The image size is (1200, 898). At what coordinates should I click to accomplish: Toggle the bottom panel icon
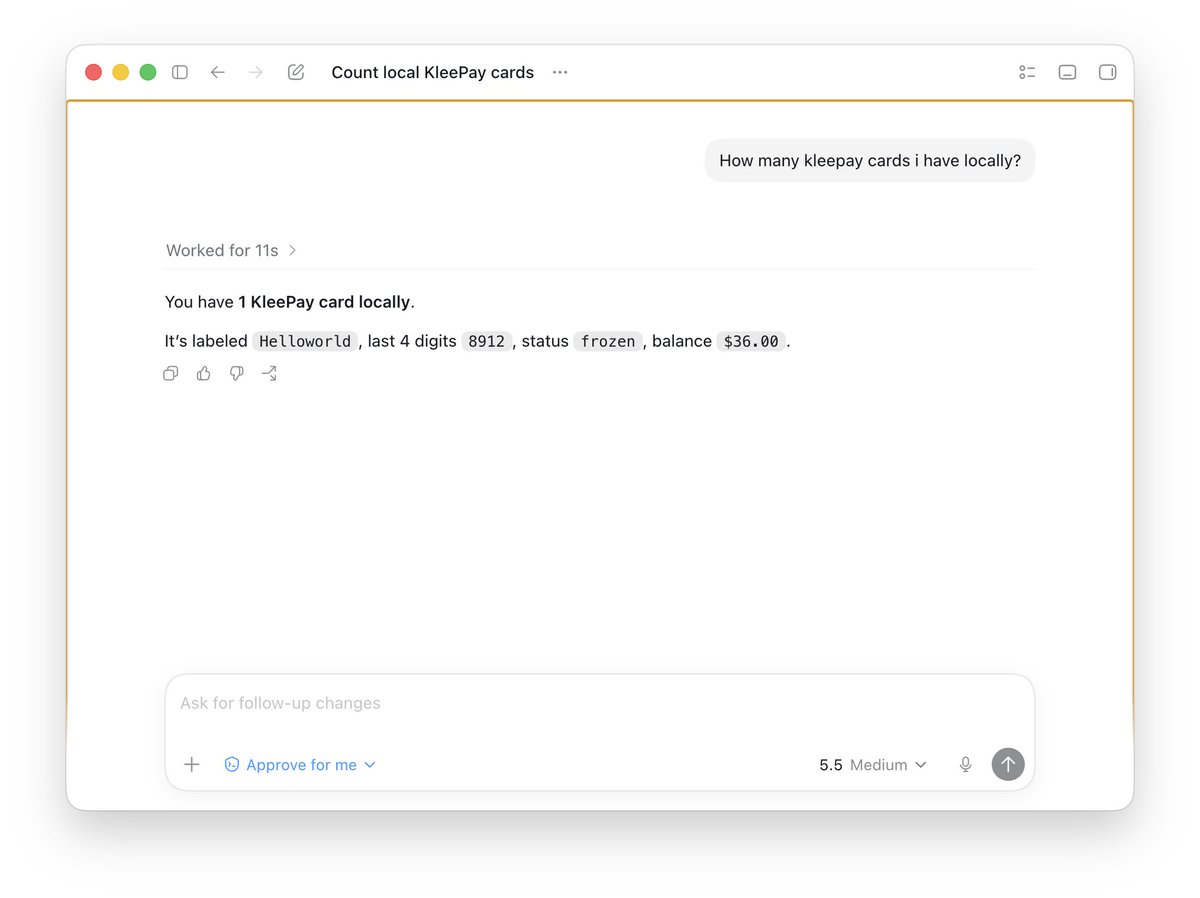click(1067, 72)
